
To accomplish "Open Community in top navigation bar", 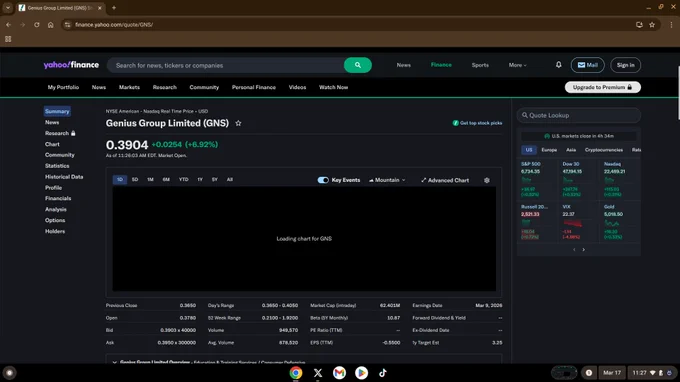I will (204, 87).
